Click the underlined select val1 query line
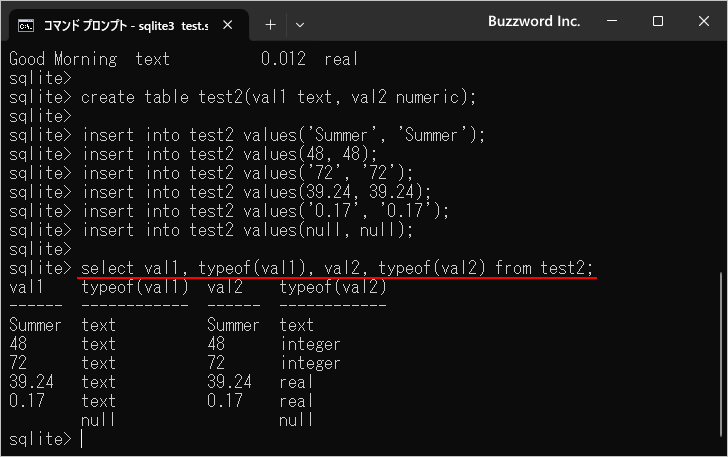The image size is (728, 457). coord(337,268)
